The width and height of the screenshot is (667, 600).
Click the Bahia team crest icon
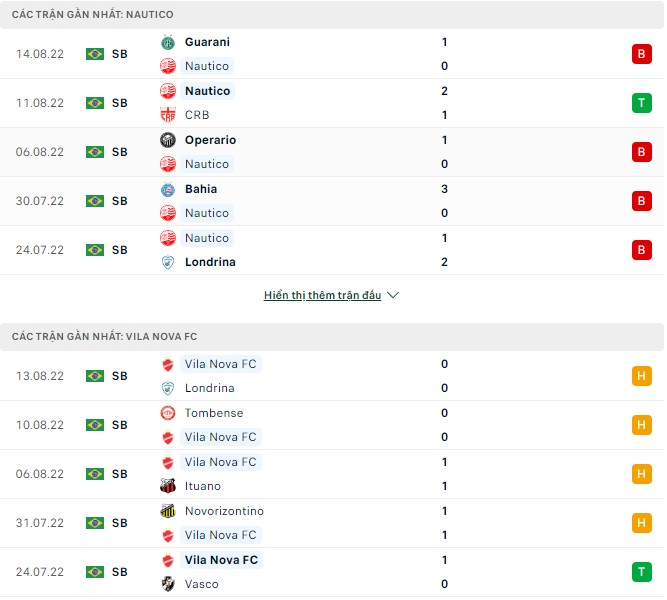[x=168, y=189]
